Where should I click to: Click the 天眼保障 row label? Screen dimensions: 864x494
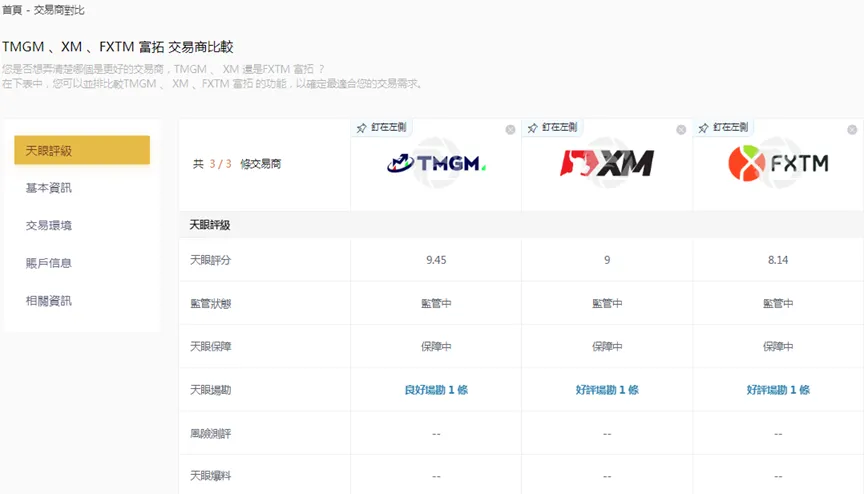click(x=210, y=346)
